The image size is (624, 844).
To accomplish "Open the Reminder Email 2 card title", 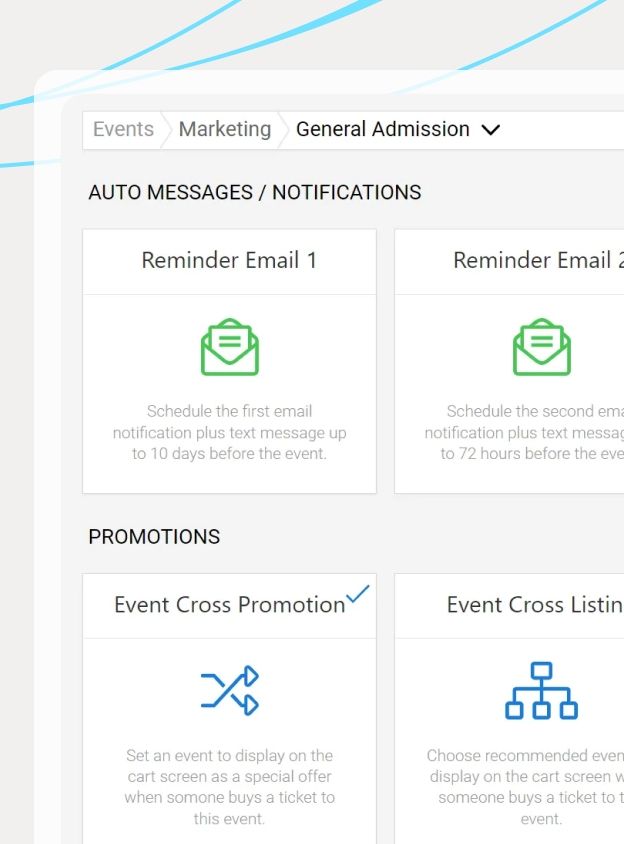I will (538, 260).
